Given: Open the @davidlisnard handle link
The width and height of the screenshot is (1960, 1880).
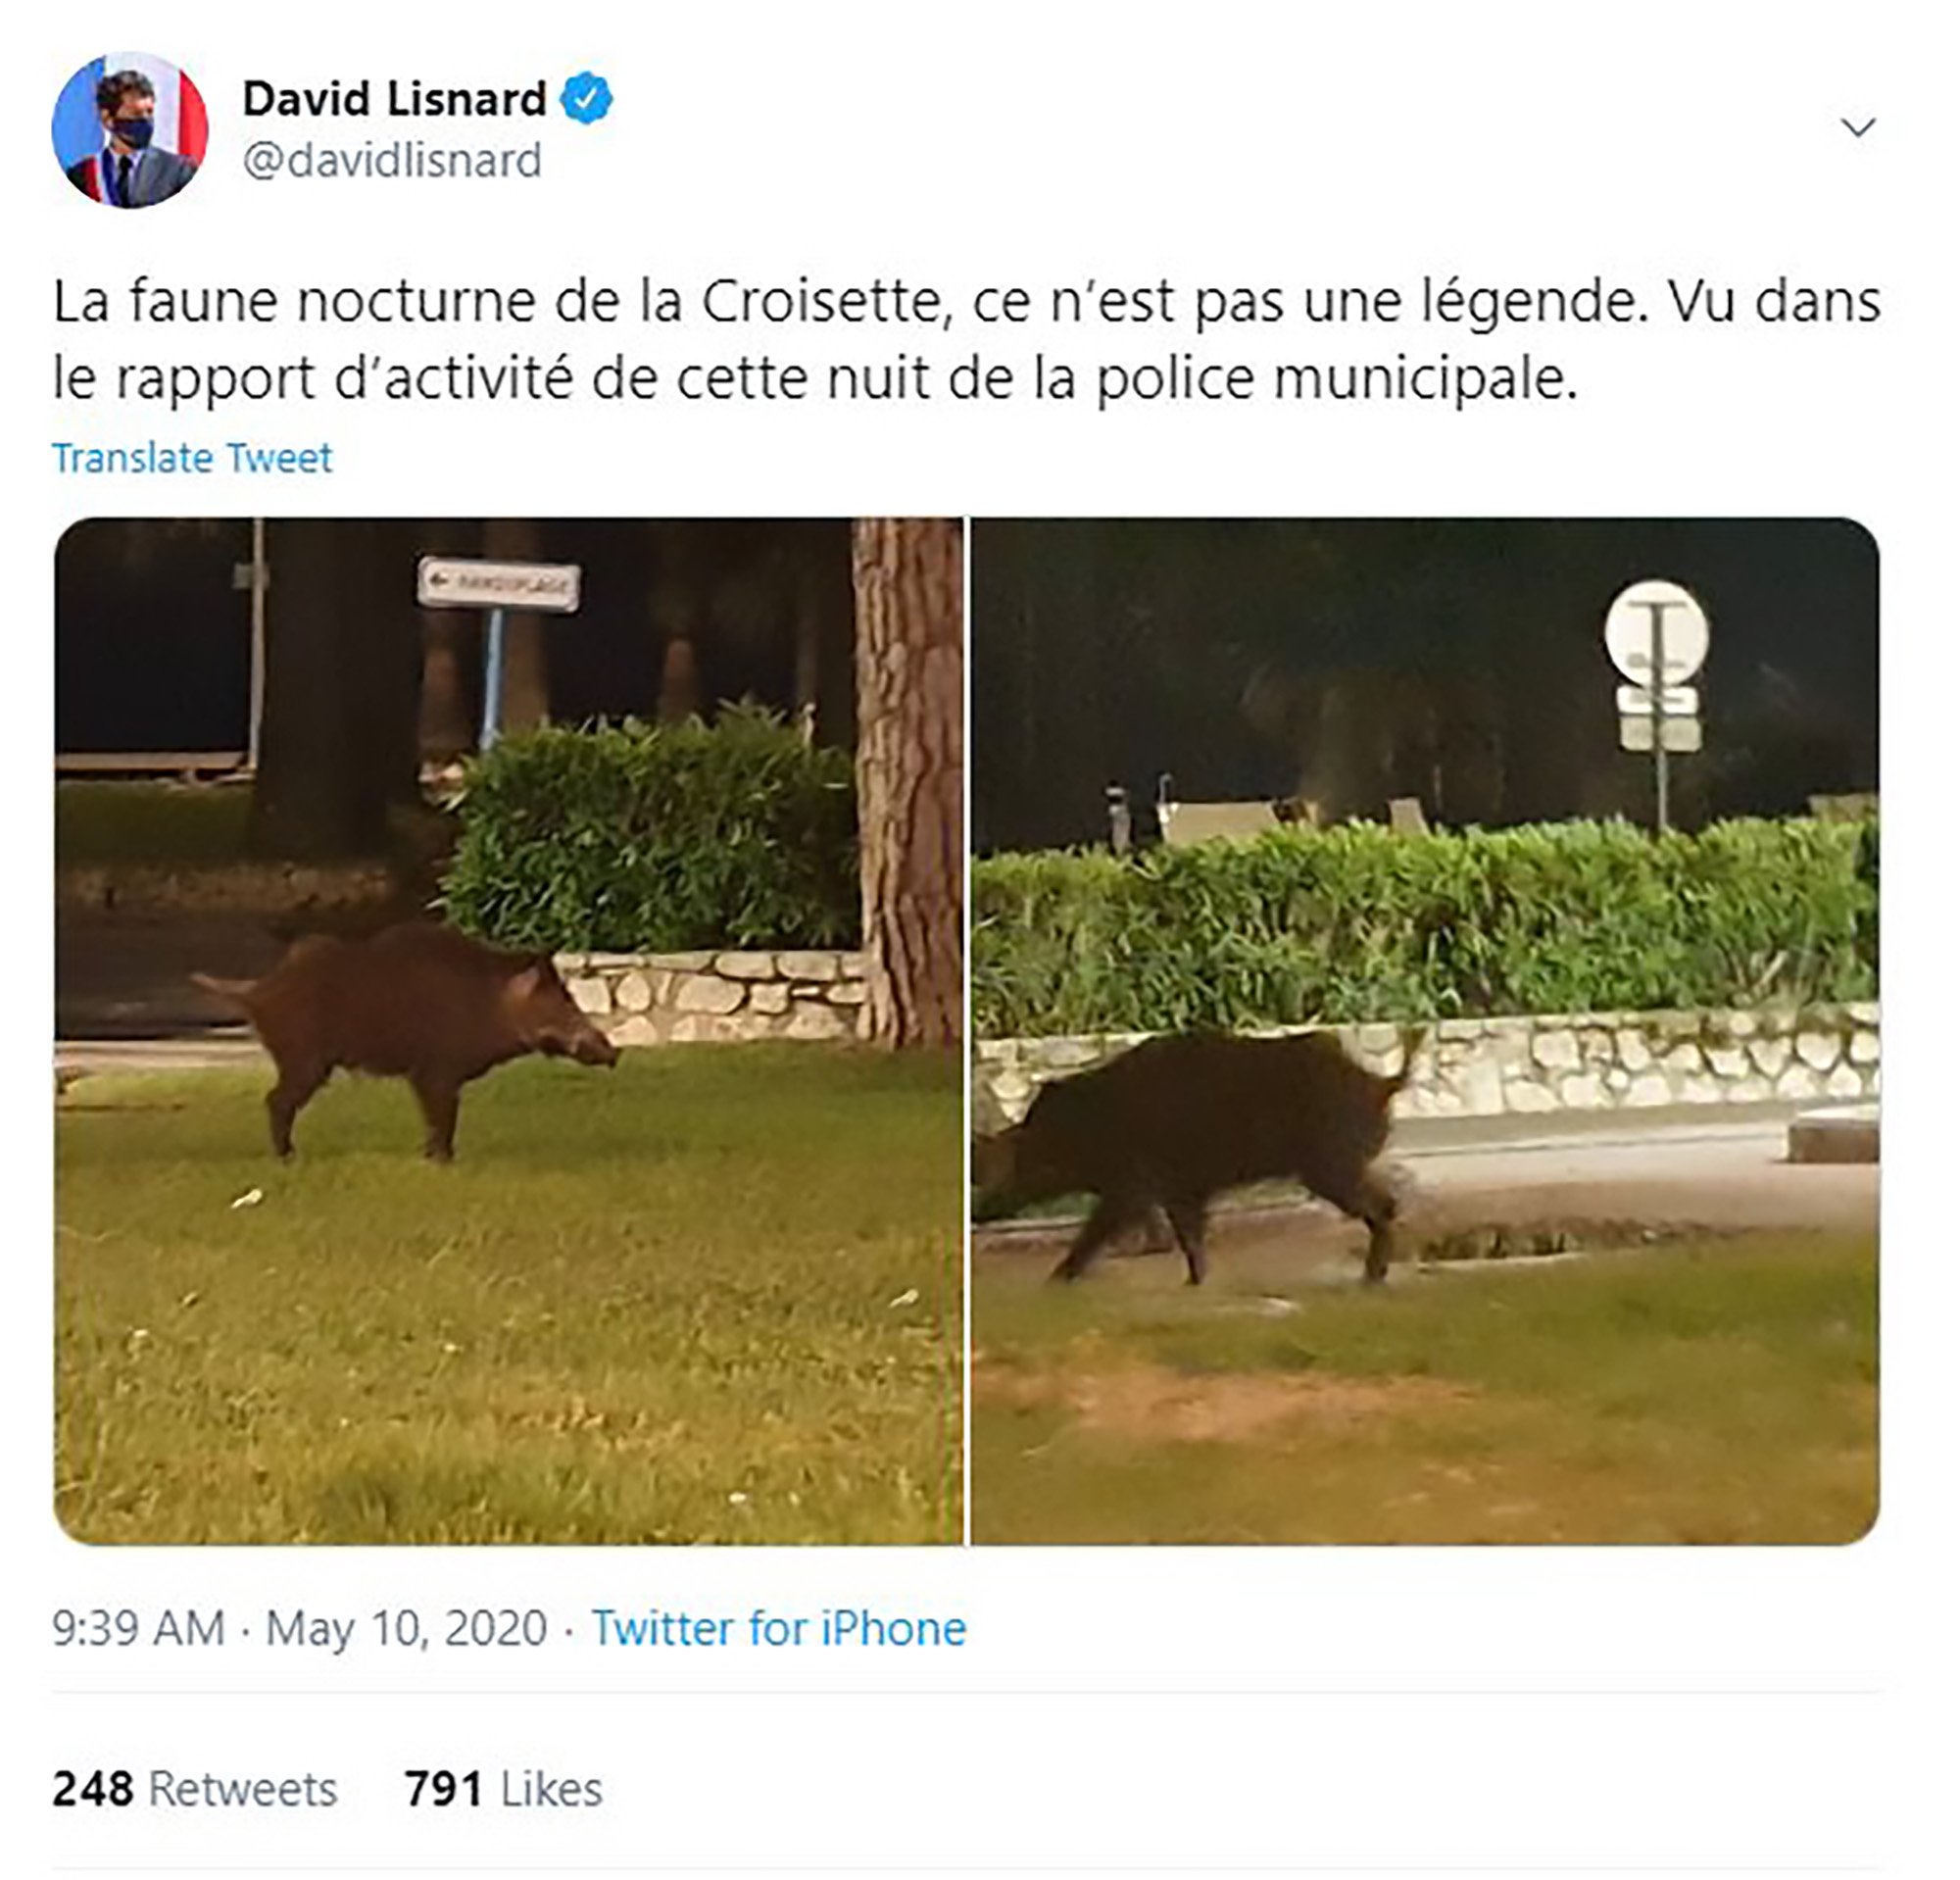Looking at the screenshot, I should (x=392, y=160).
